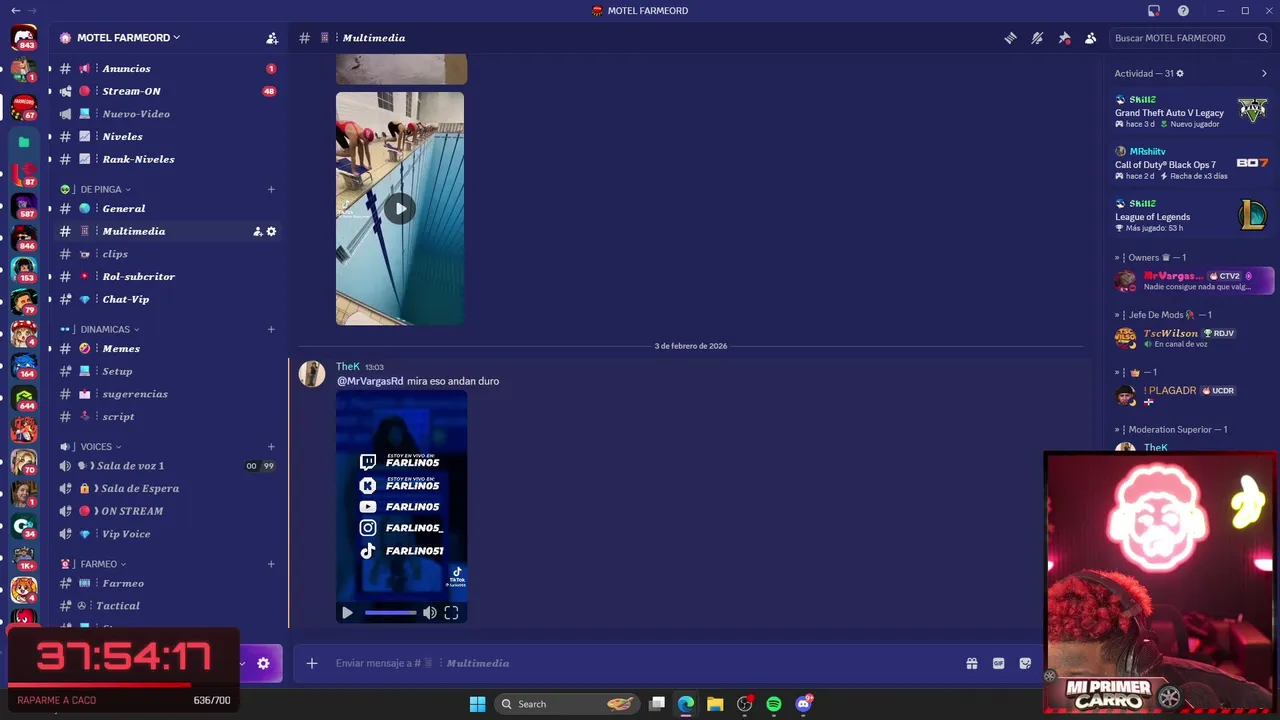The height and width of the screenshot is (720, 1280).
Task: Click invite people icon beside server name
Action: 272,38
